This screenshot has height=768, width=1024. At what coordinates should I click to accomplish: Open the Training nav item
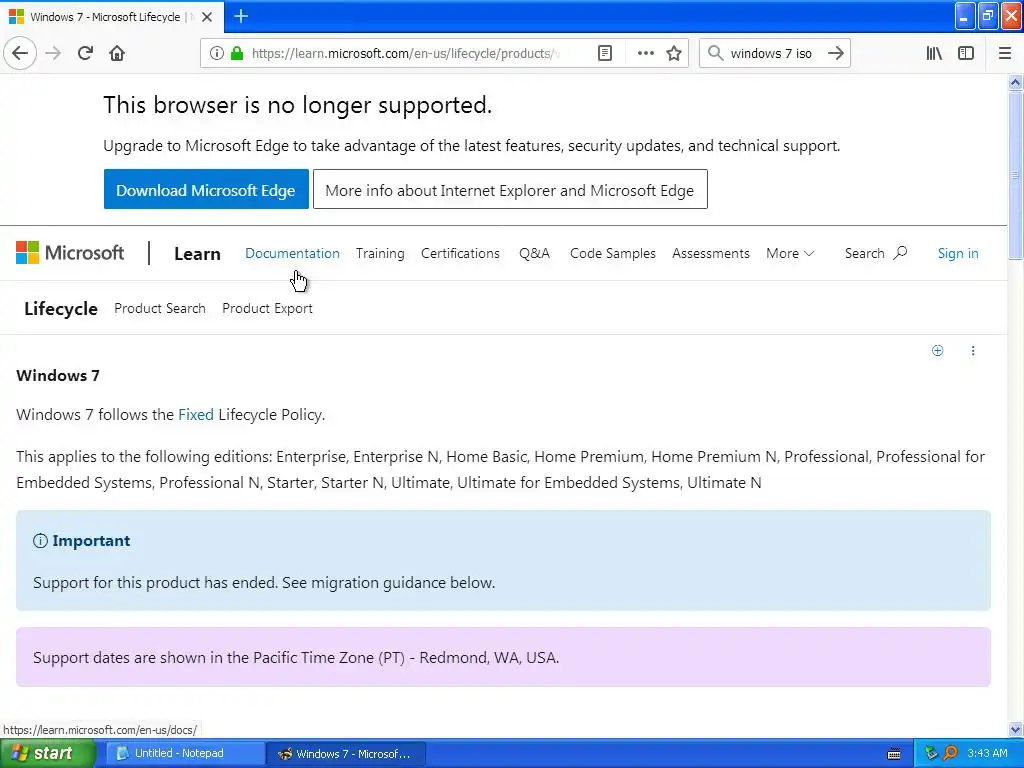(x=380, y=253)
